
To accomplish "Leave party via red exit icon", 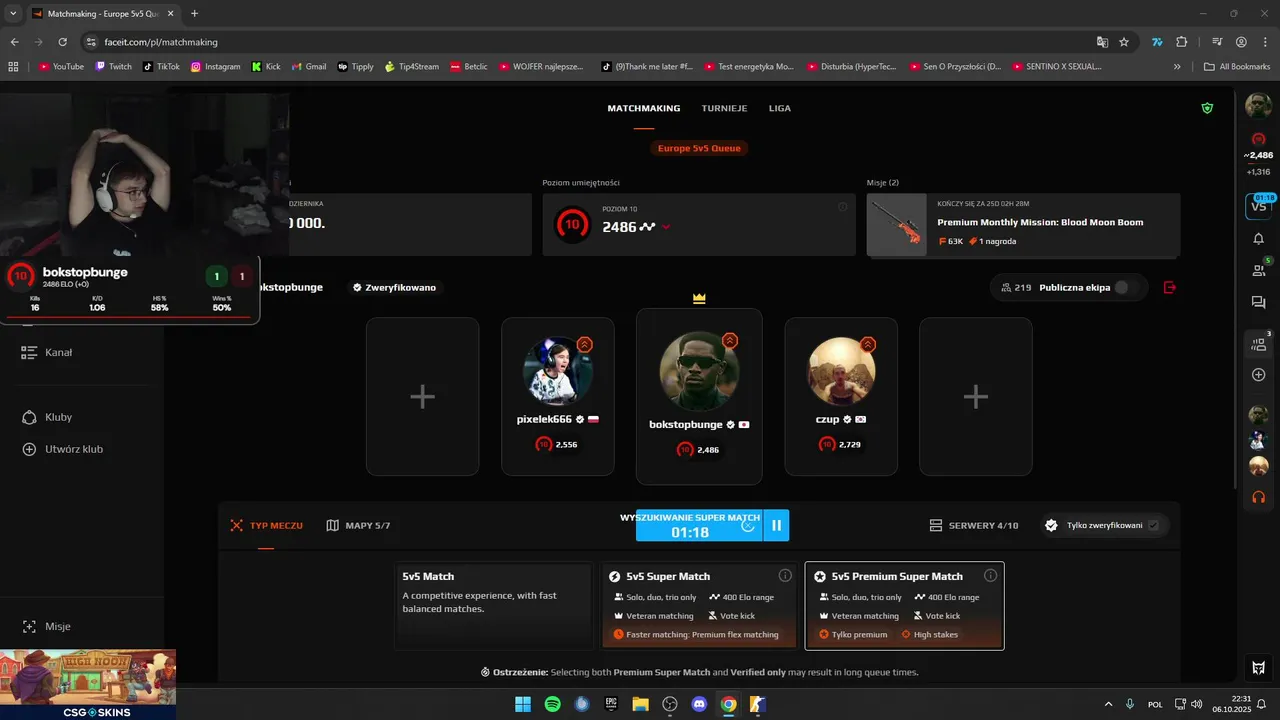I will (x=1170, y=287).
